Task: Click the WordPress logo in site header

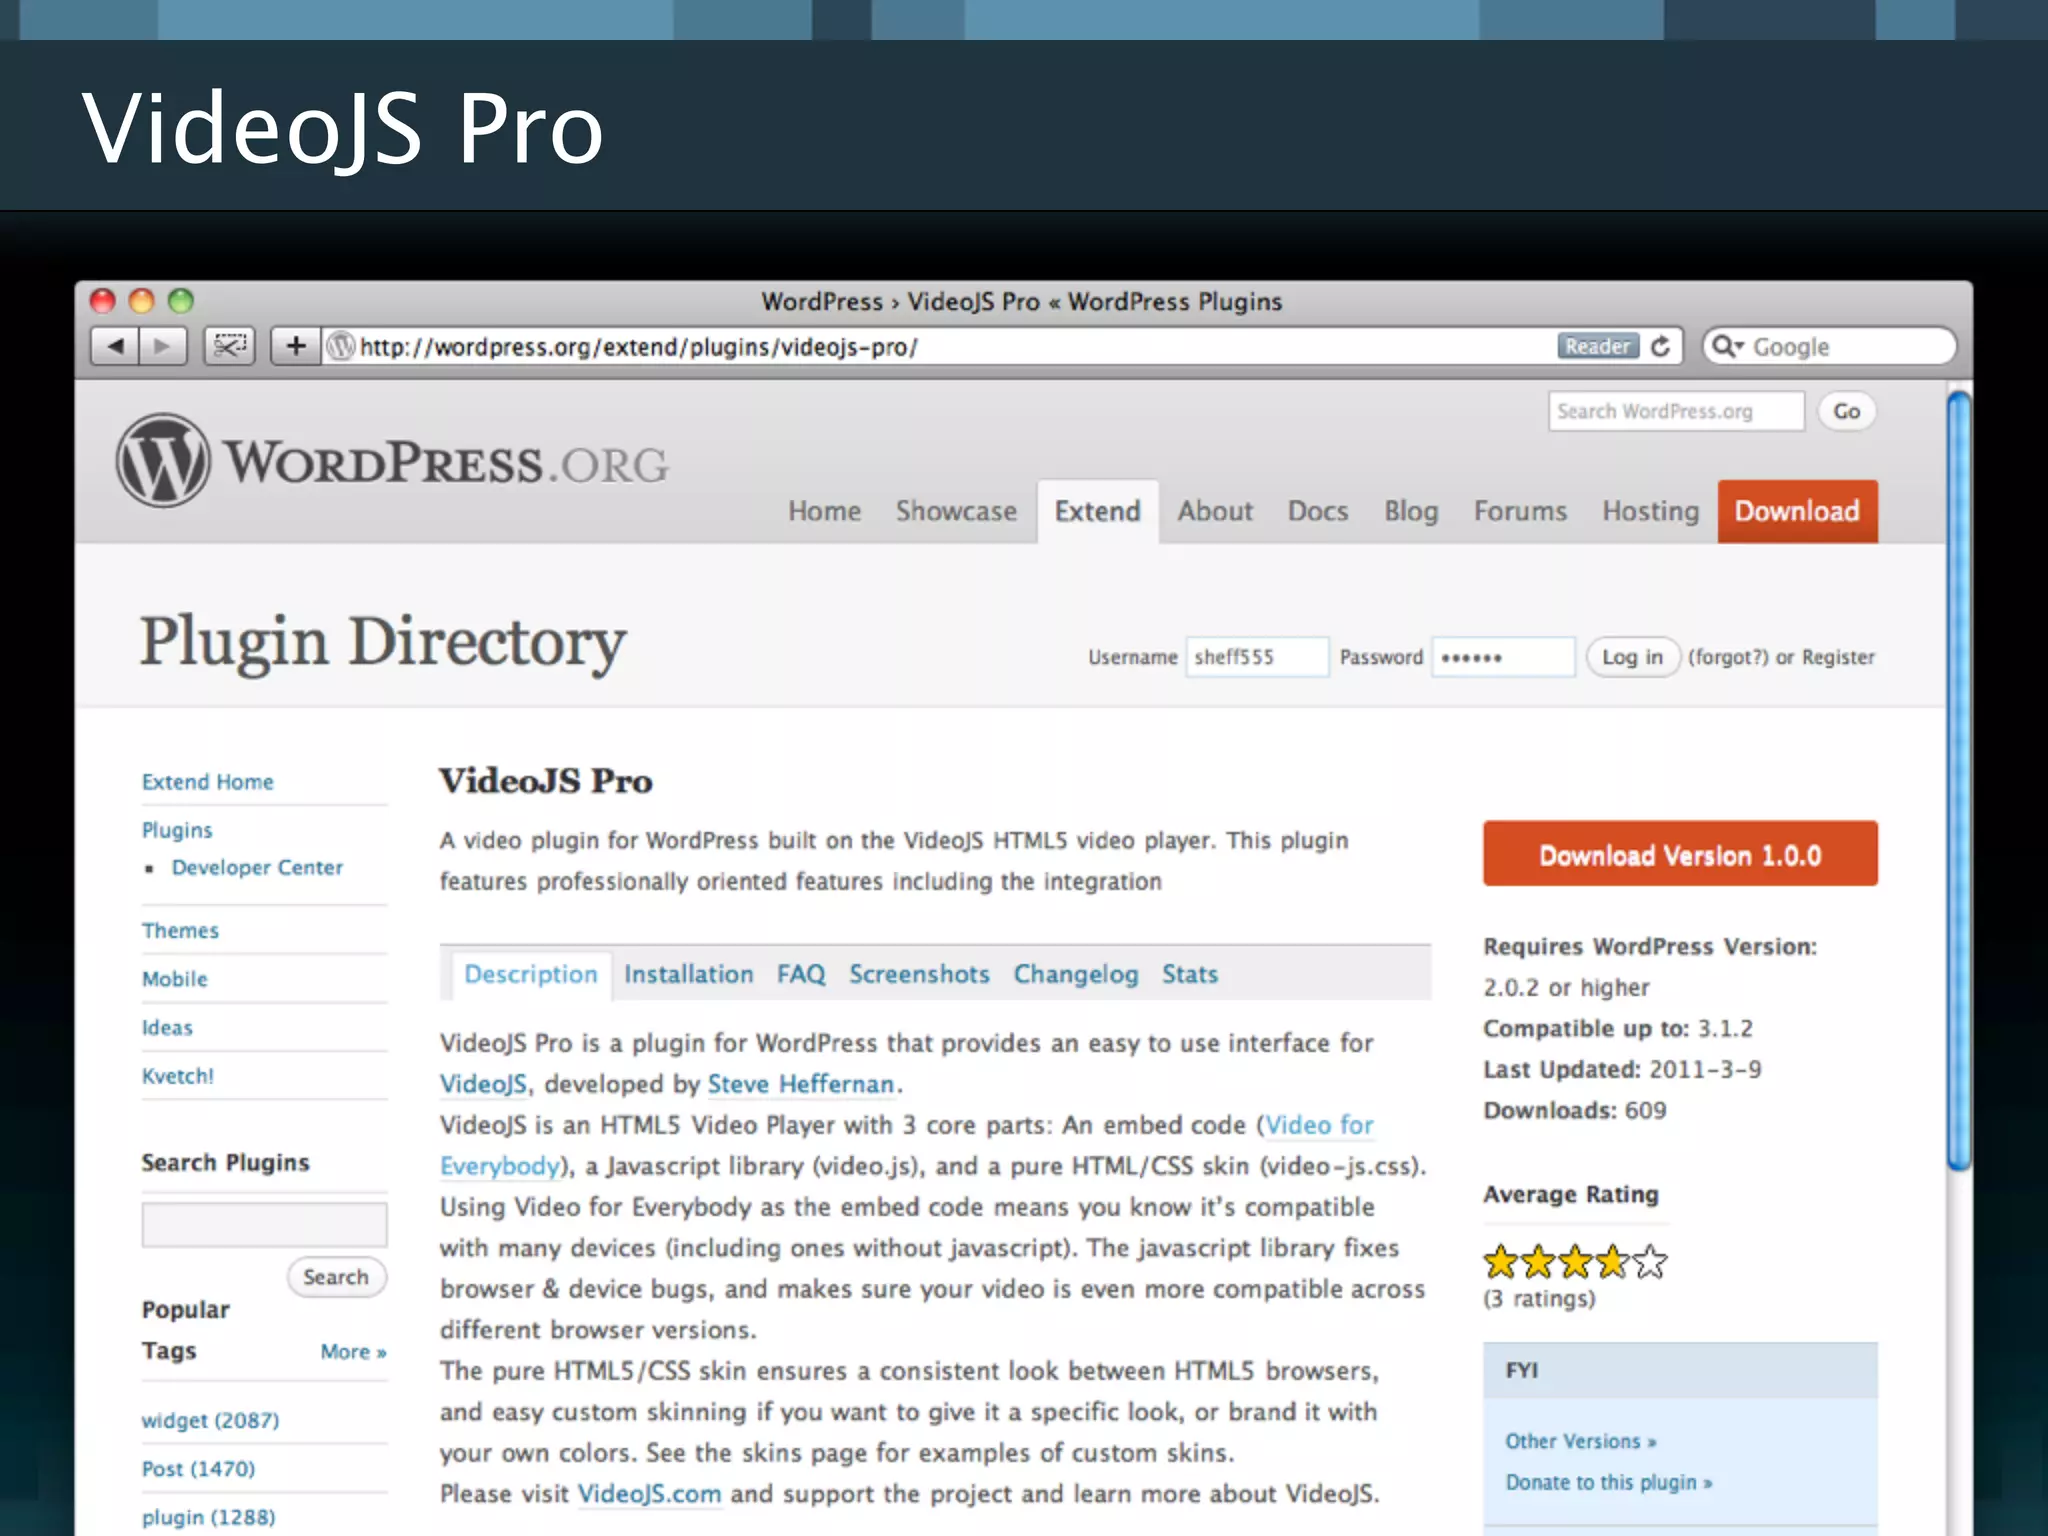Action: (163, 461)
